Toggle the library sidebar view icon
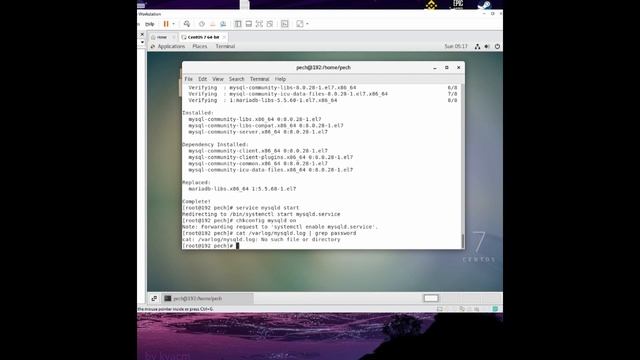 click(238, 24)
